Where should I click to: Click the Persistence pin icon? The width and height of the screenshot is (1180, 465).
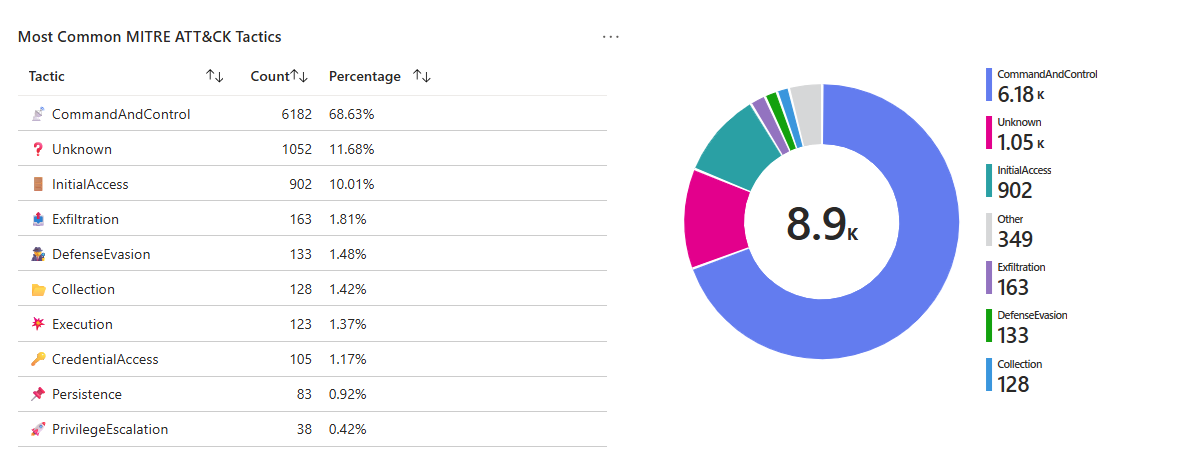(x=38, y=394)
